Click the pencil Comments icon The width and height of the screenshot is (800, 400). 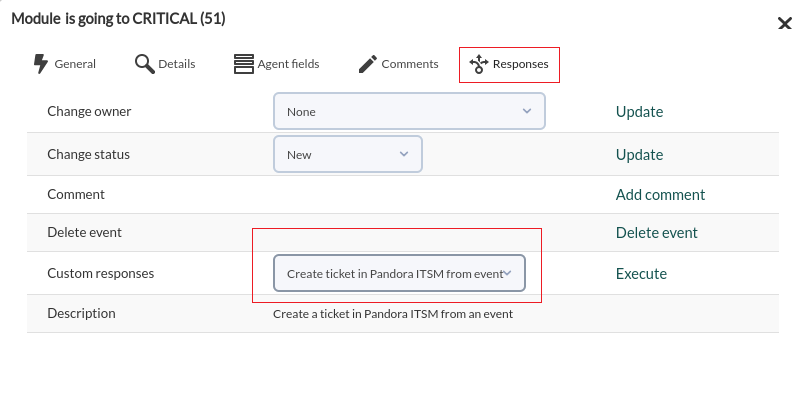(367, 64)
